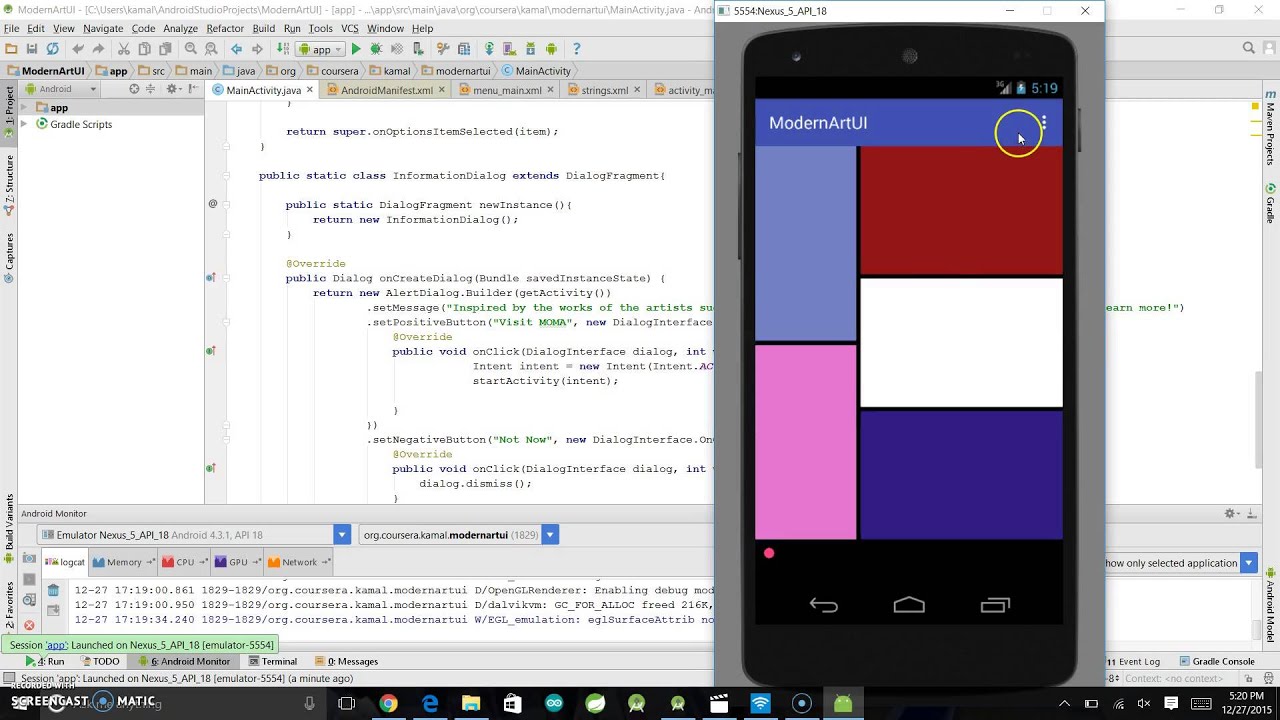Run the app with green play icon
Image resolution: width=1280 pixels, height=720 pixels.
(x=356, y=49)
